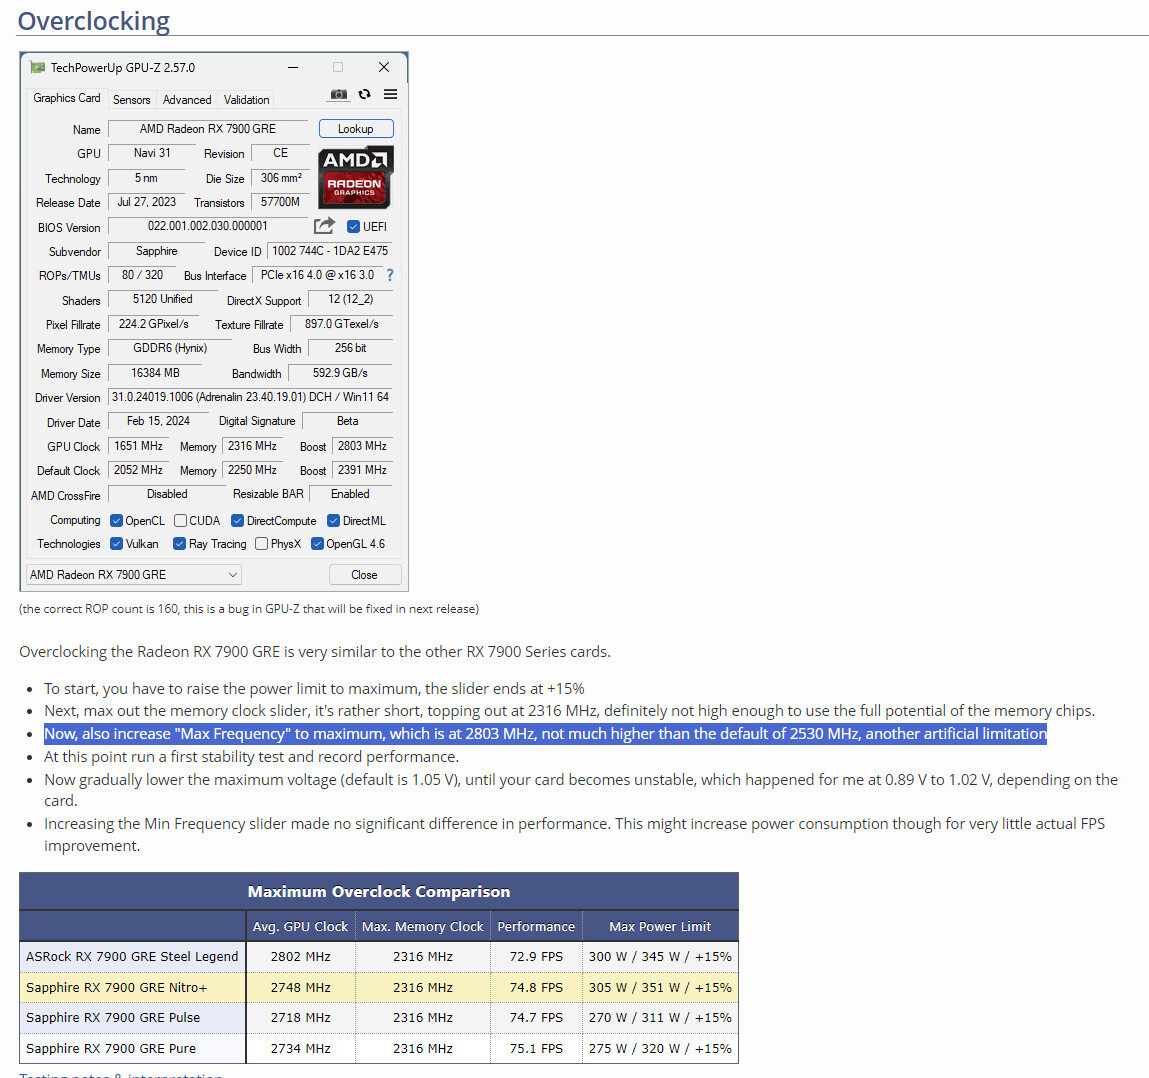Click the Bus Interface question mark icon
1149x1078 pixels.
coord(390,275)
